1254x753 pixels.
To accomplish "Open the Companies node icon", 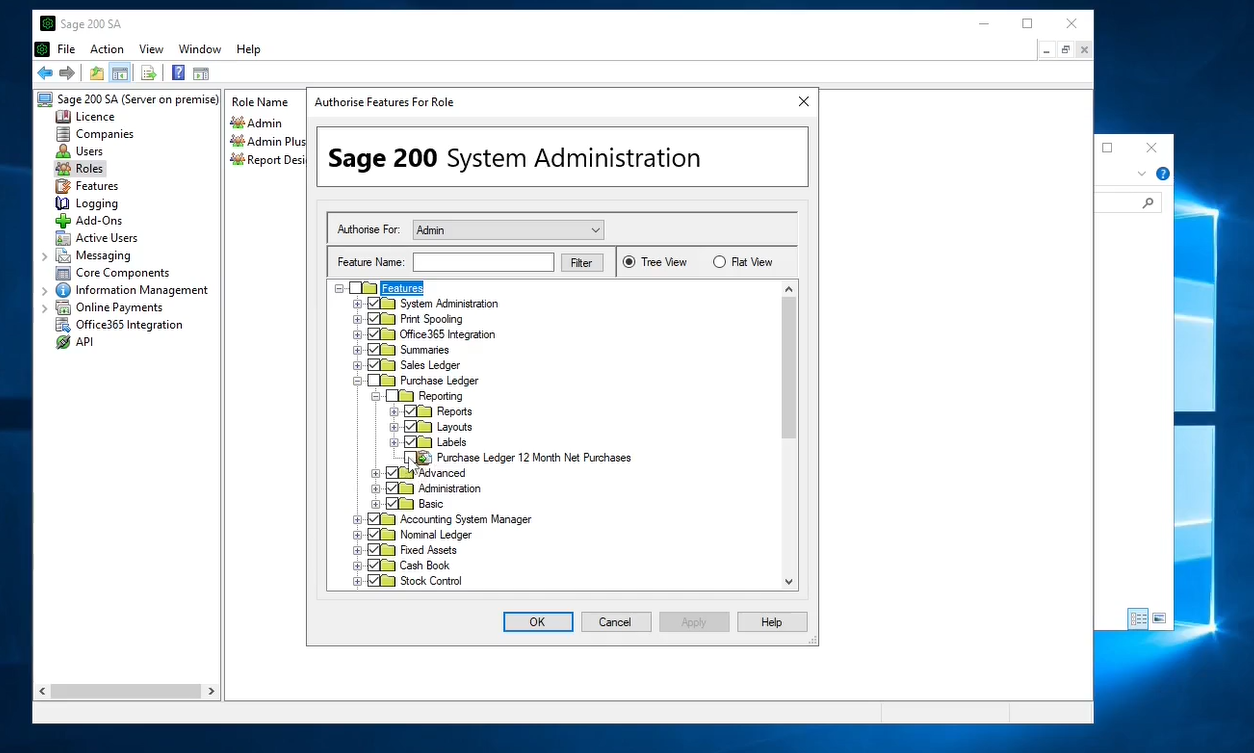I will pos(64,134).
